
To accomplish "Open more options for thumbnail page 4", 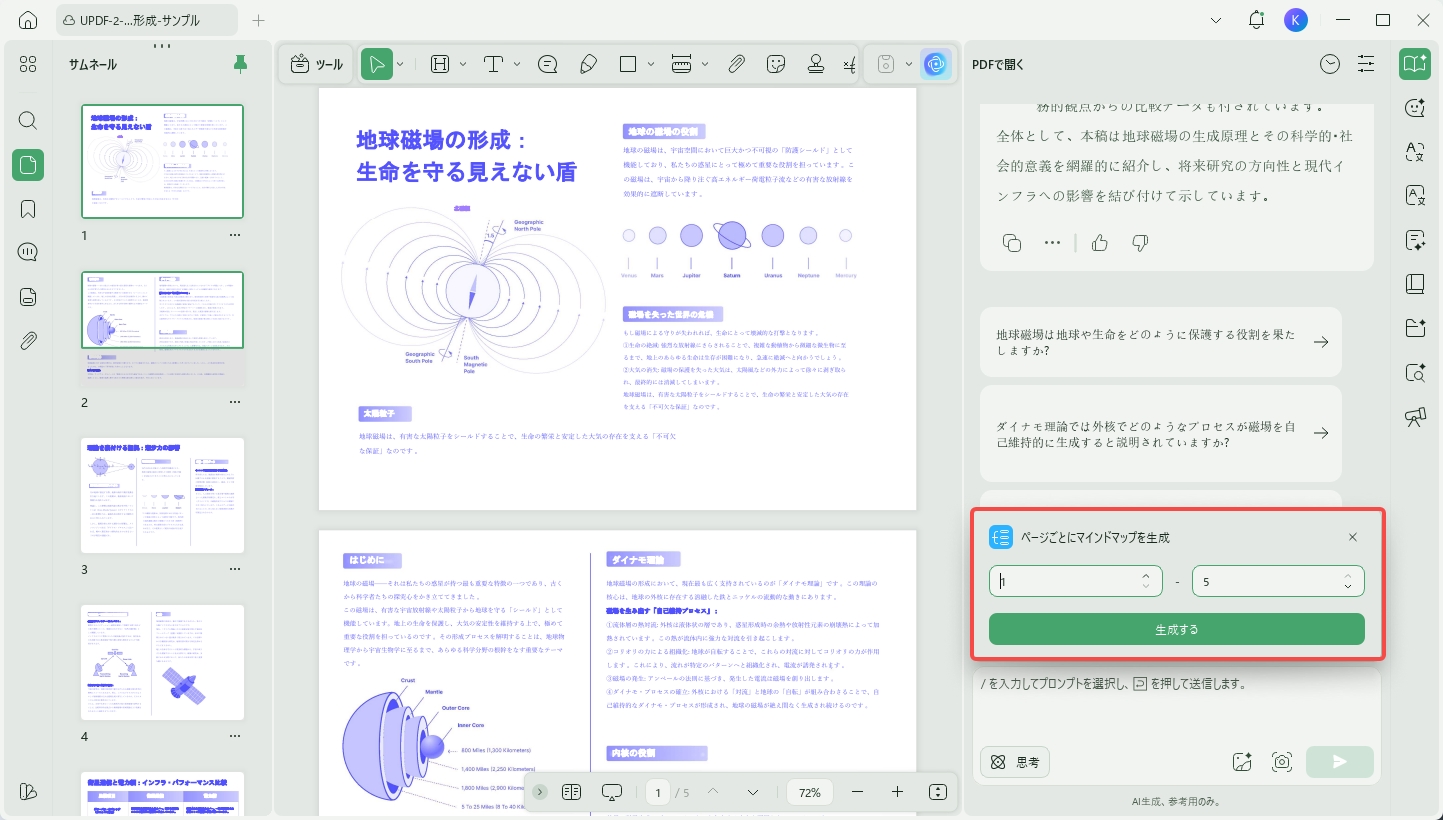I will 235,737.
